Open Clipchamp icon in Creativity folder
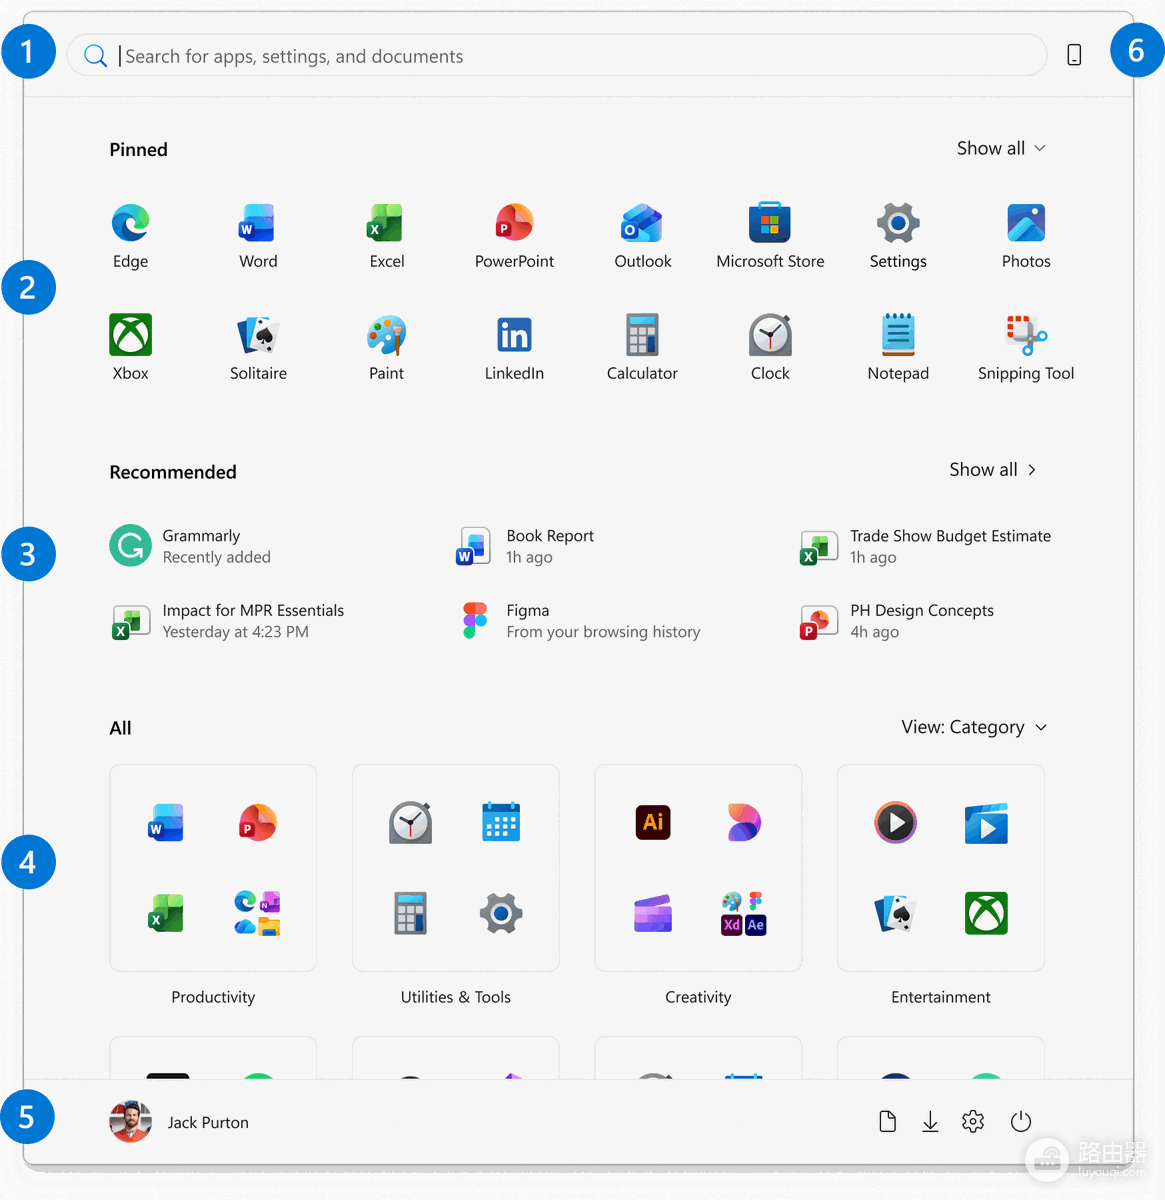1165x1200 pixels. click(653, 913)
